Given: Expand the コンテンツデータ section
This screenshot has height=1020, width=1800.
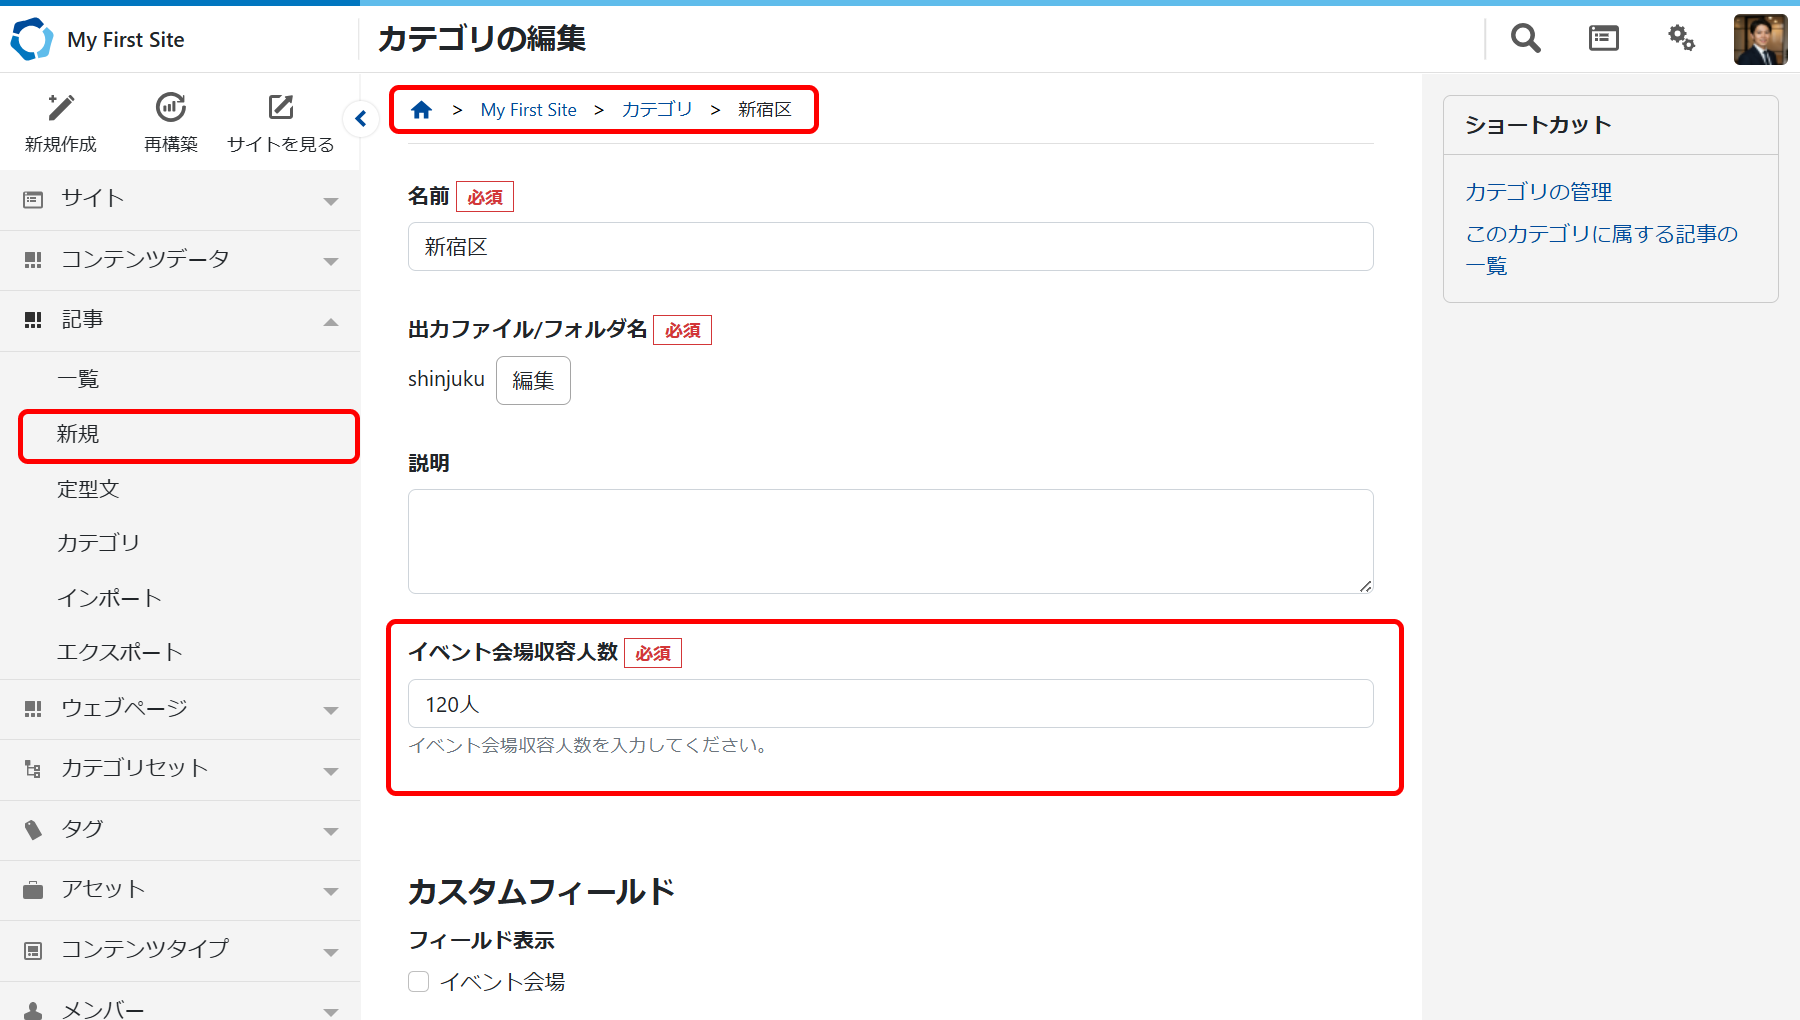Looking at the screenshot, I should (180, 260).
